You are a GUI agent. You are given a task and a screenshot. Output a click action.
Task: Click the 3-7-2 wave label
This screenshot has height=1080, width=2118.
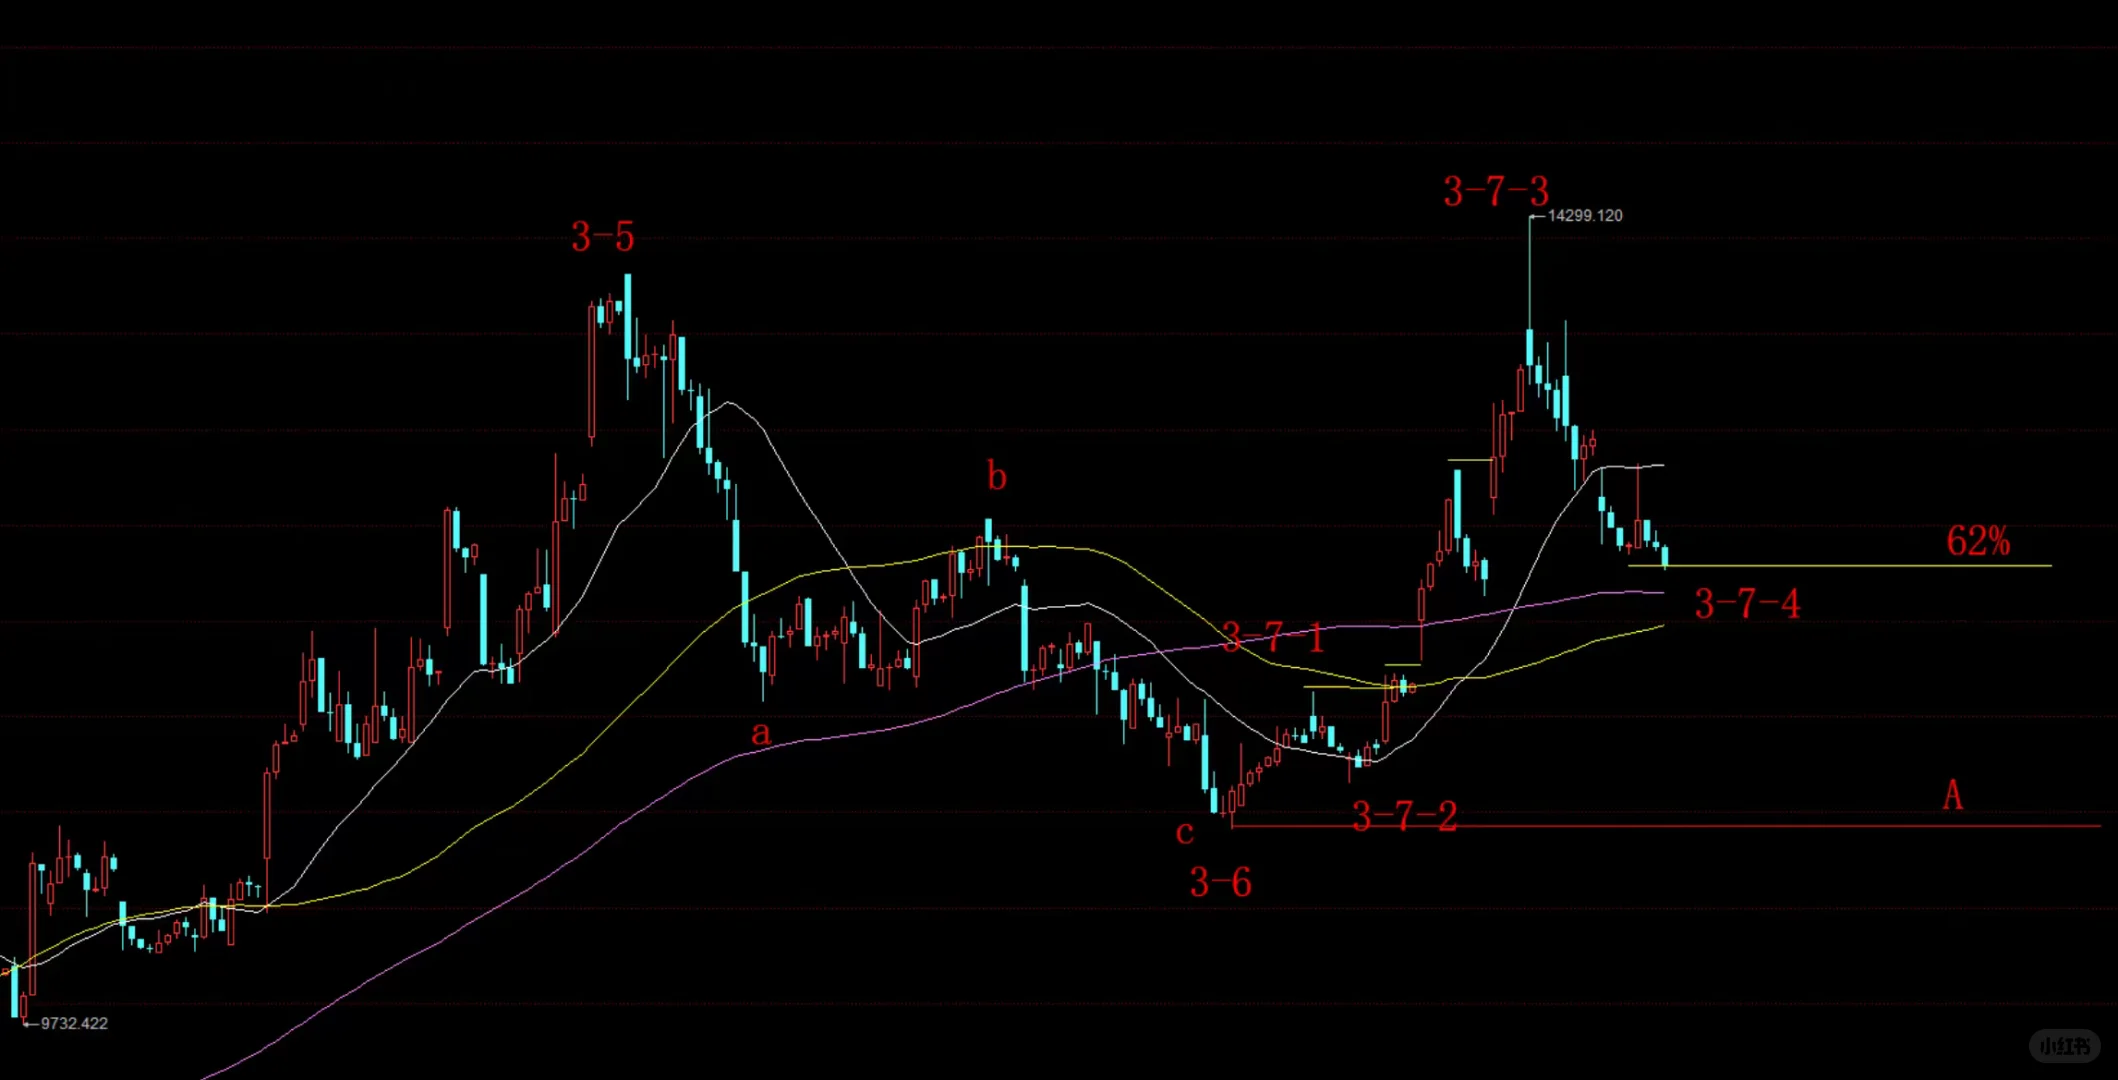pyautogui.click(x=1404, y=817)
